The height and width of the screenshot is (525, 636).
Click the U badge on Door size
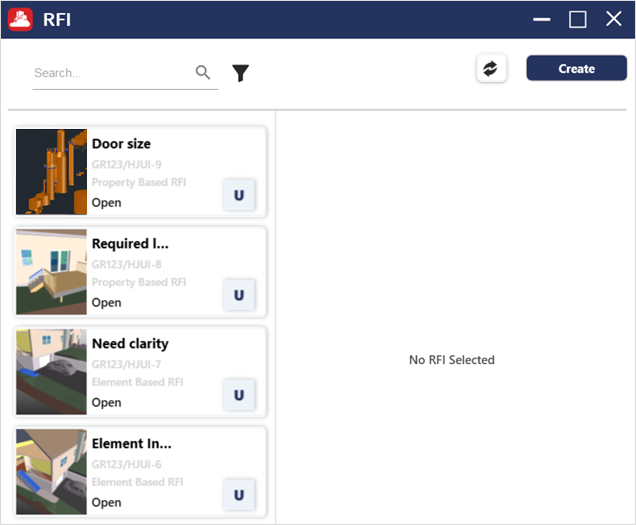click(x=239, y=195)
